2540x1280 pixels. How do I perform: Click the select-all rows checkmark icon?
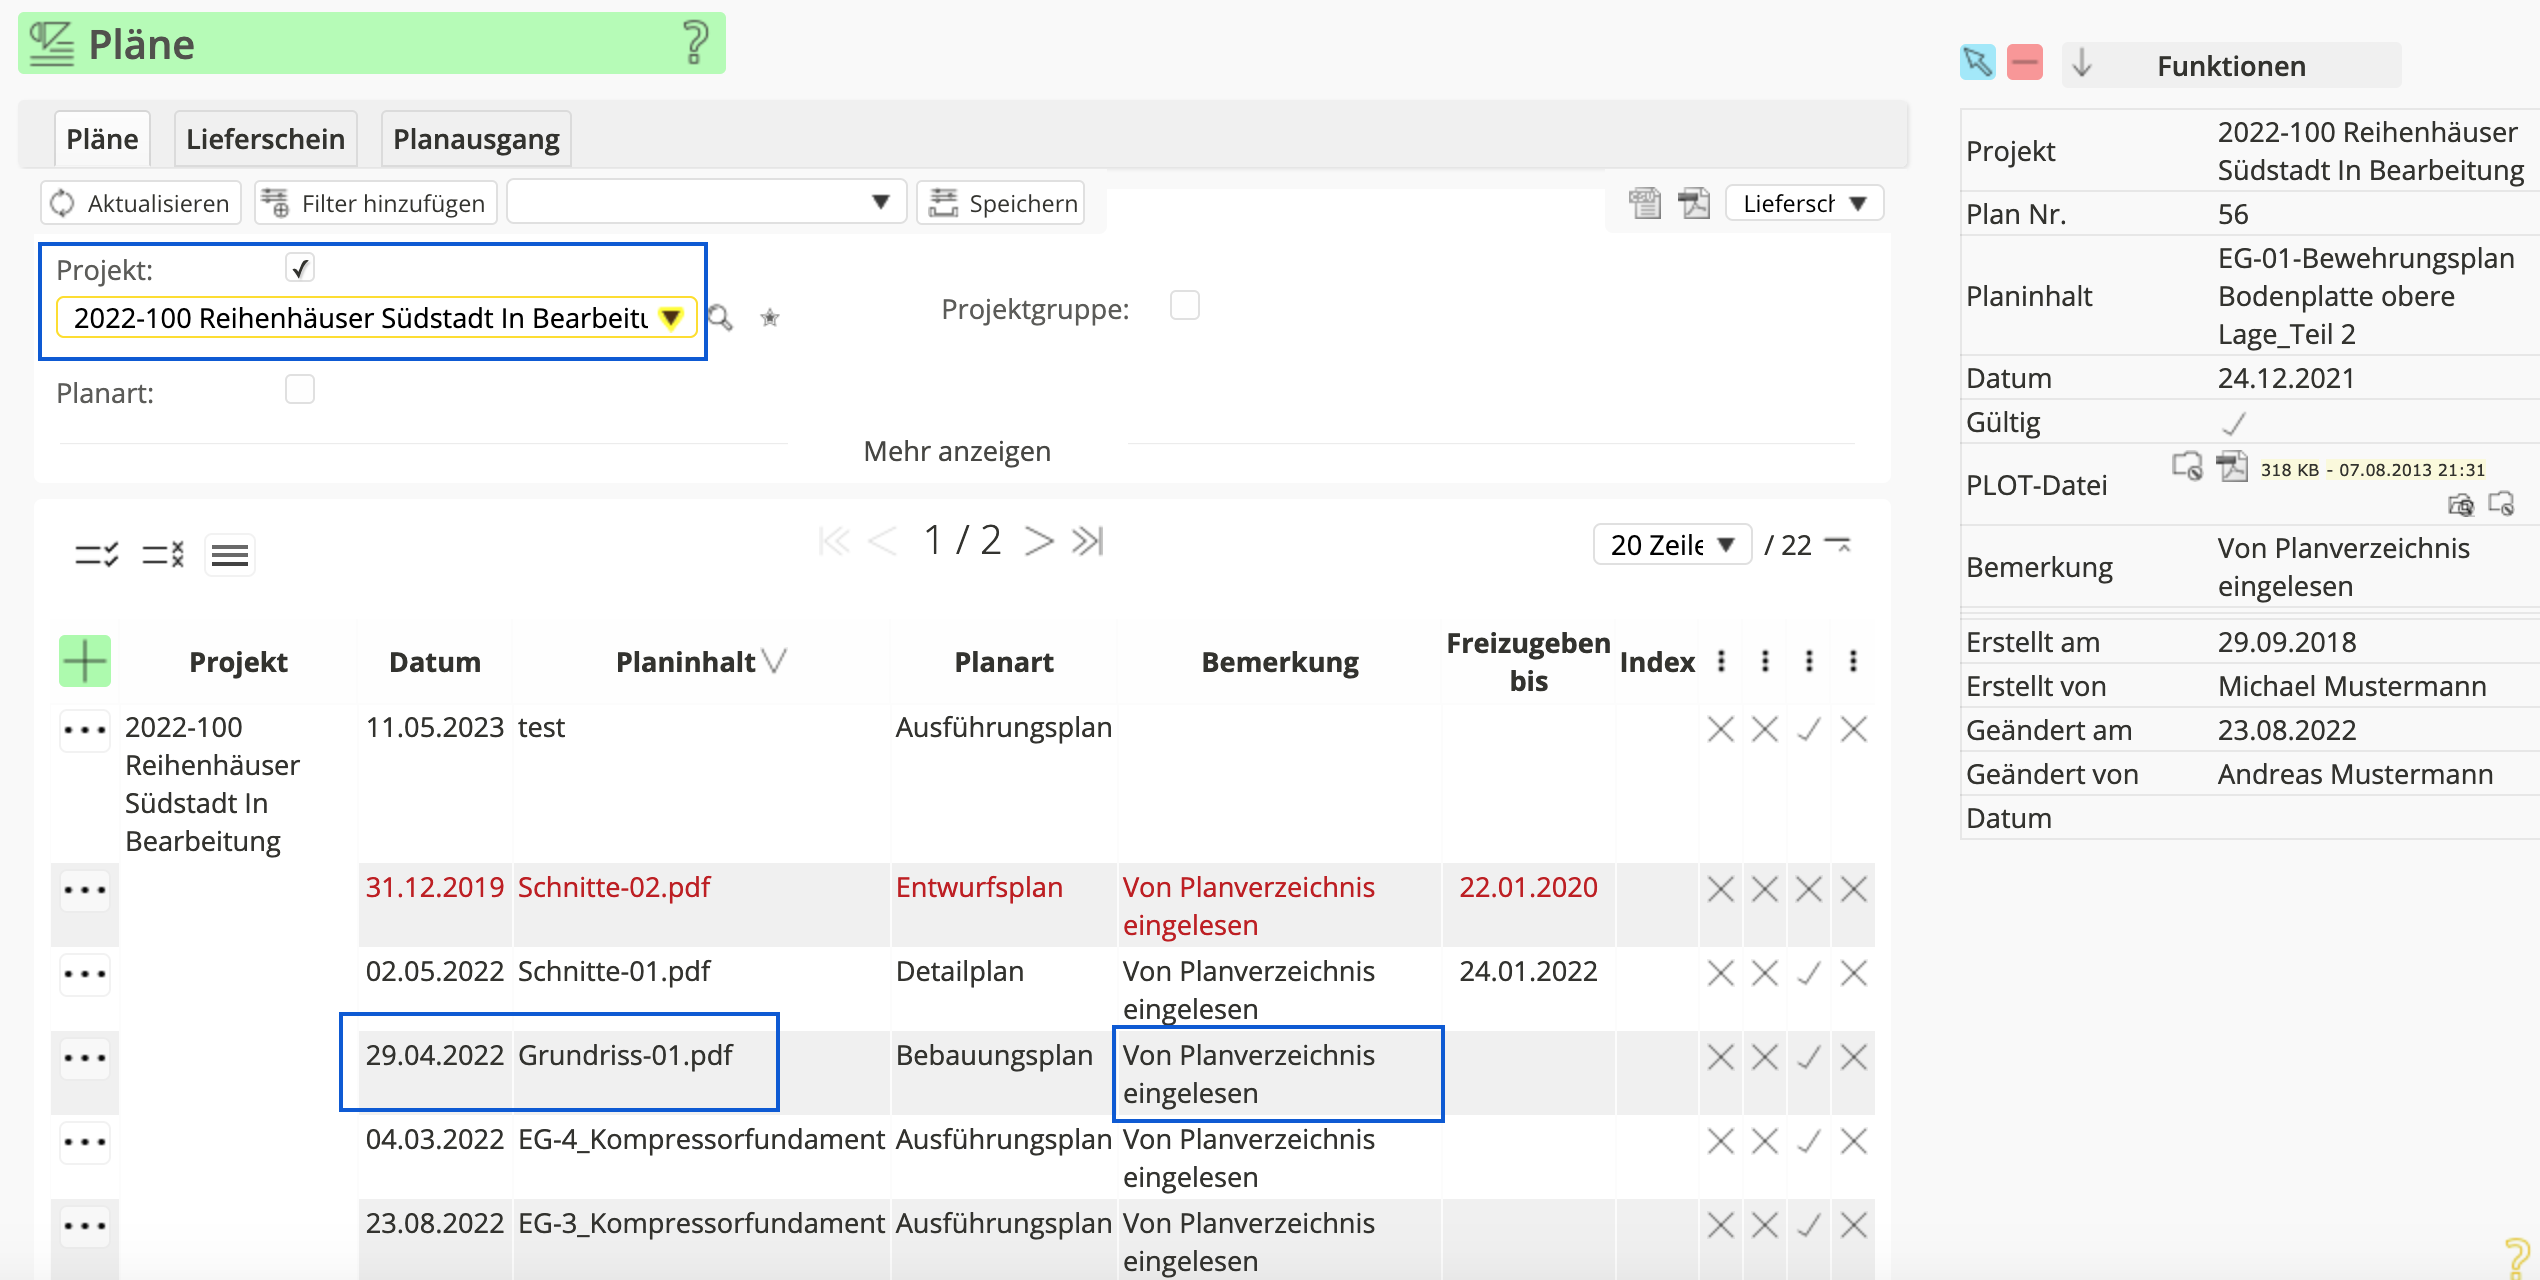point(97,554)
